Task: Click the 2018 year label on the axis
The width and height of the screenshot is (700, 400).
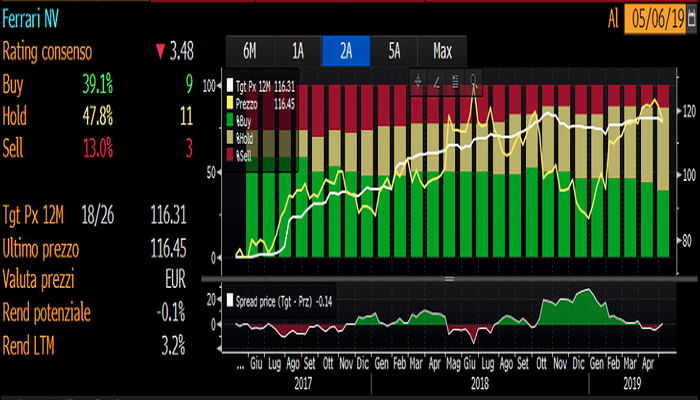Action: point(479,383)
